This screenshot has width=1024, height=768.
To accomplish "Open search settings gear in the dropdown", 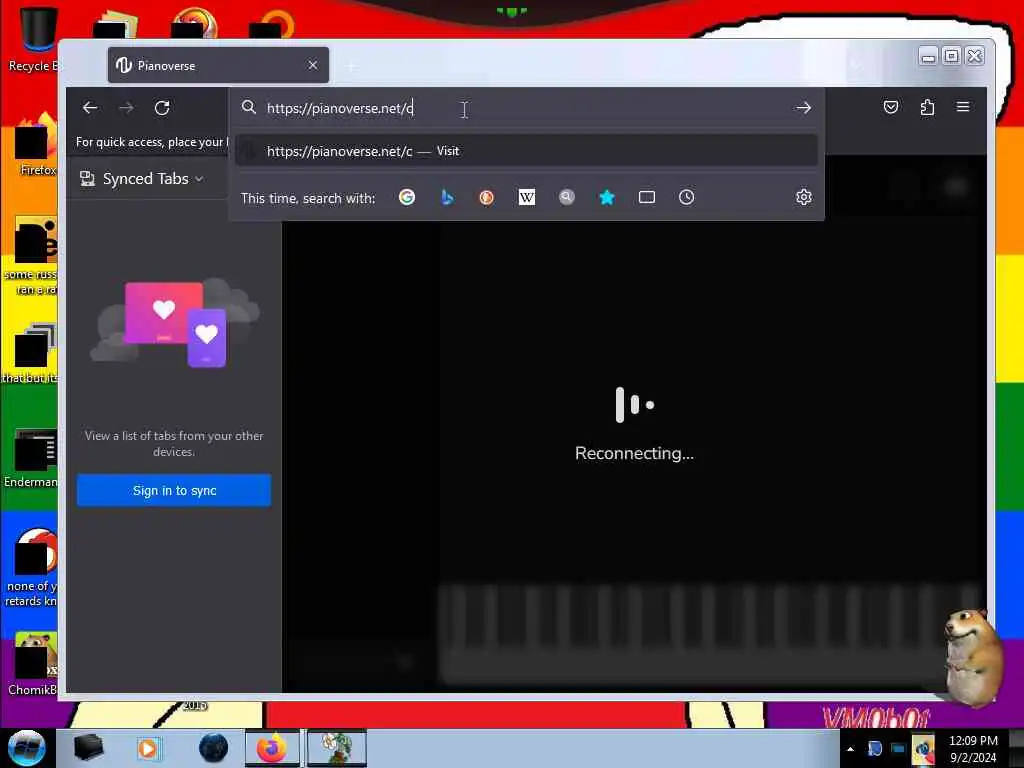I will (804, 197).
